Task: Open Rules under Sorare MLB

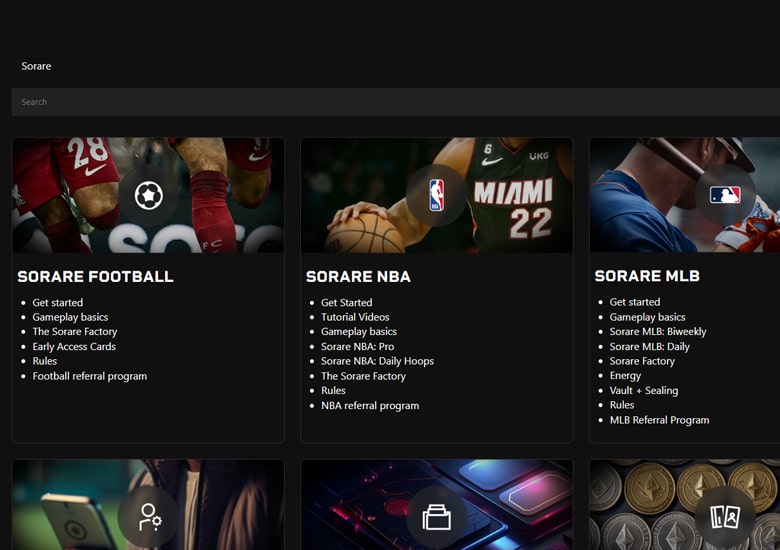Action: [x=622, y=405]
